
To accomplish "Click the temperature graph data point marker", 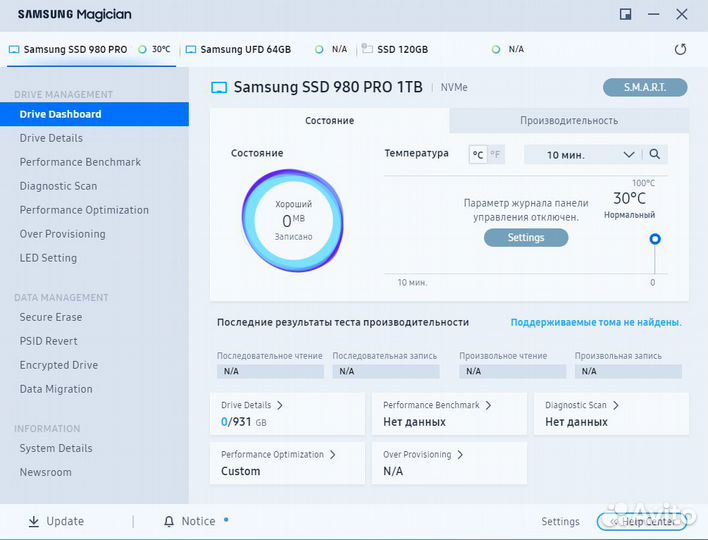I will pyautogui.click(x=655, y=239).
